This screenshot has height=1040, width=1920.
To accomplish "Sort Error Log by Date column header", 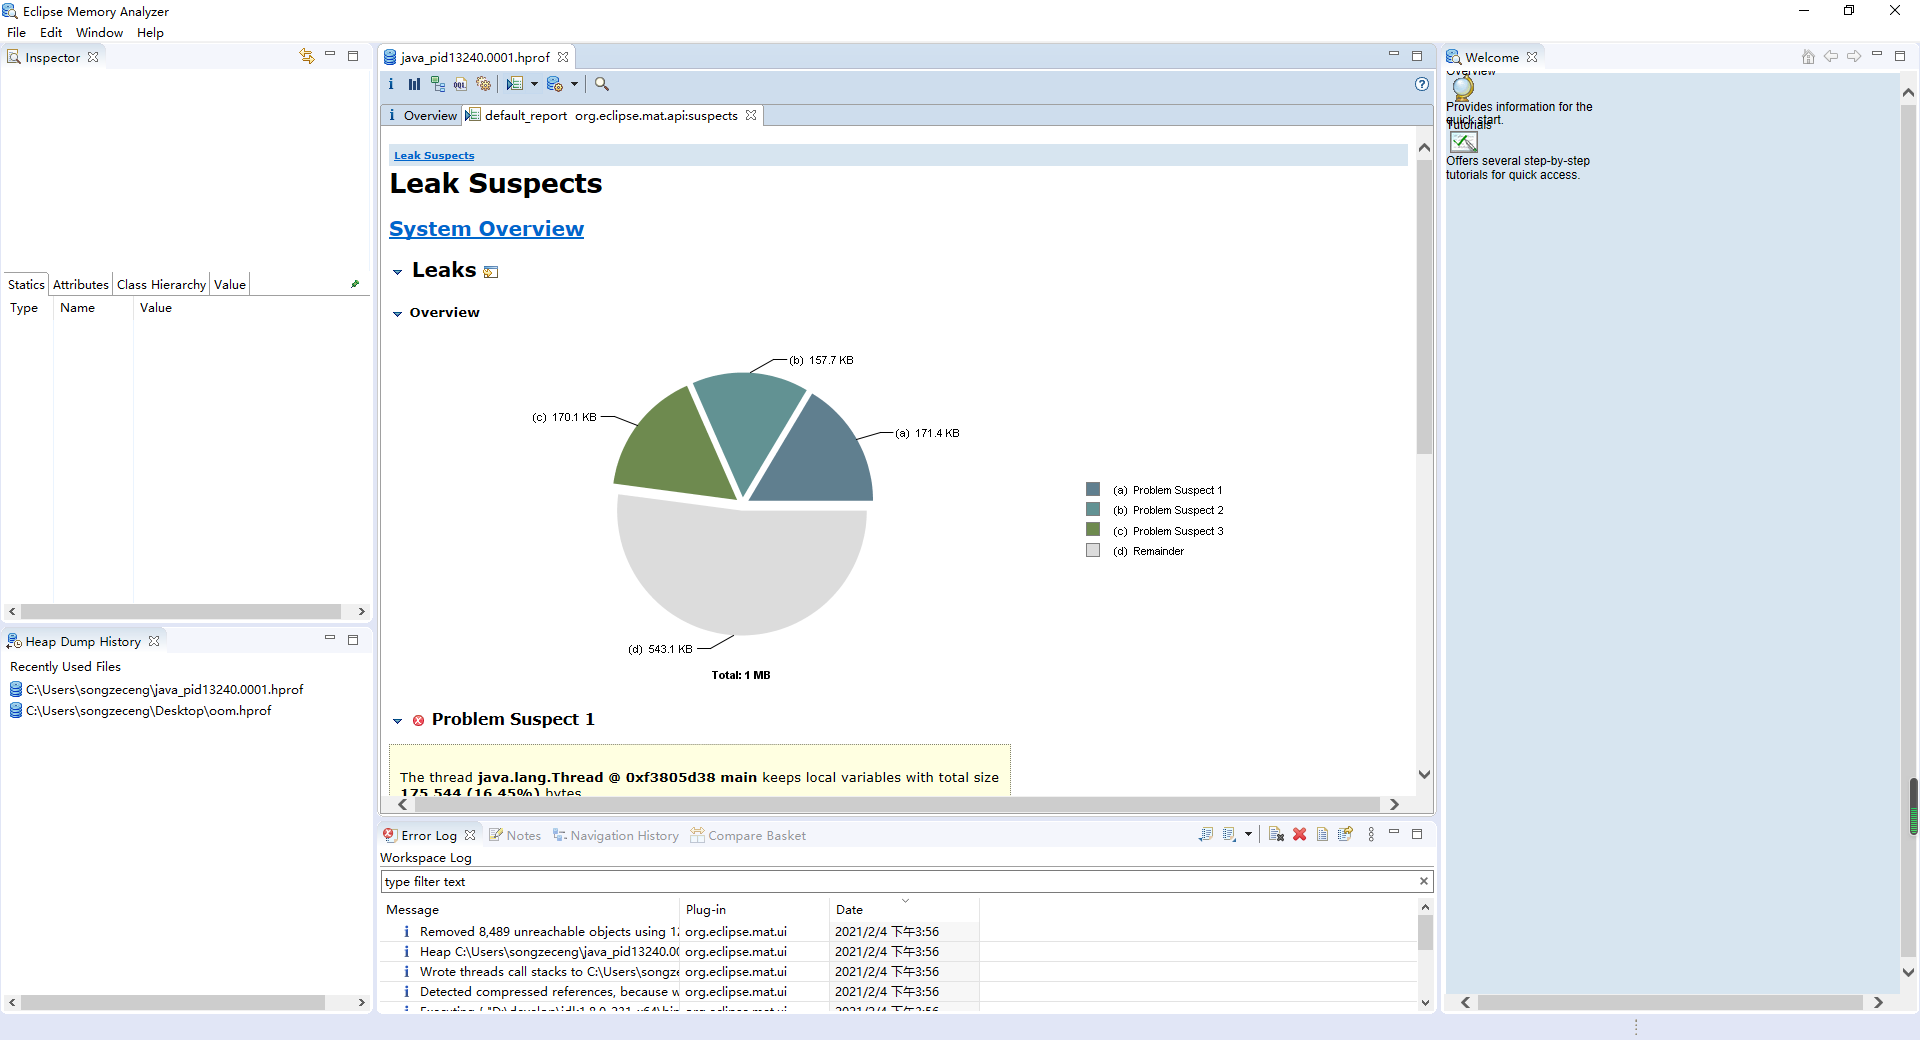I will (904, 909).
